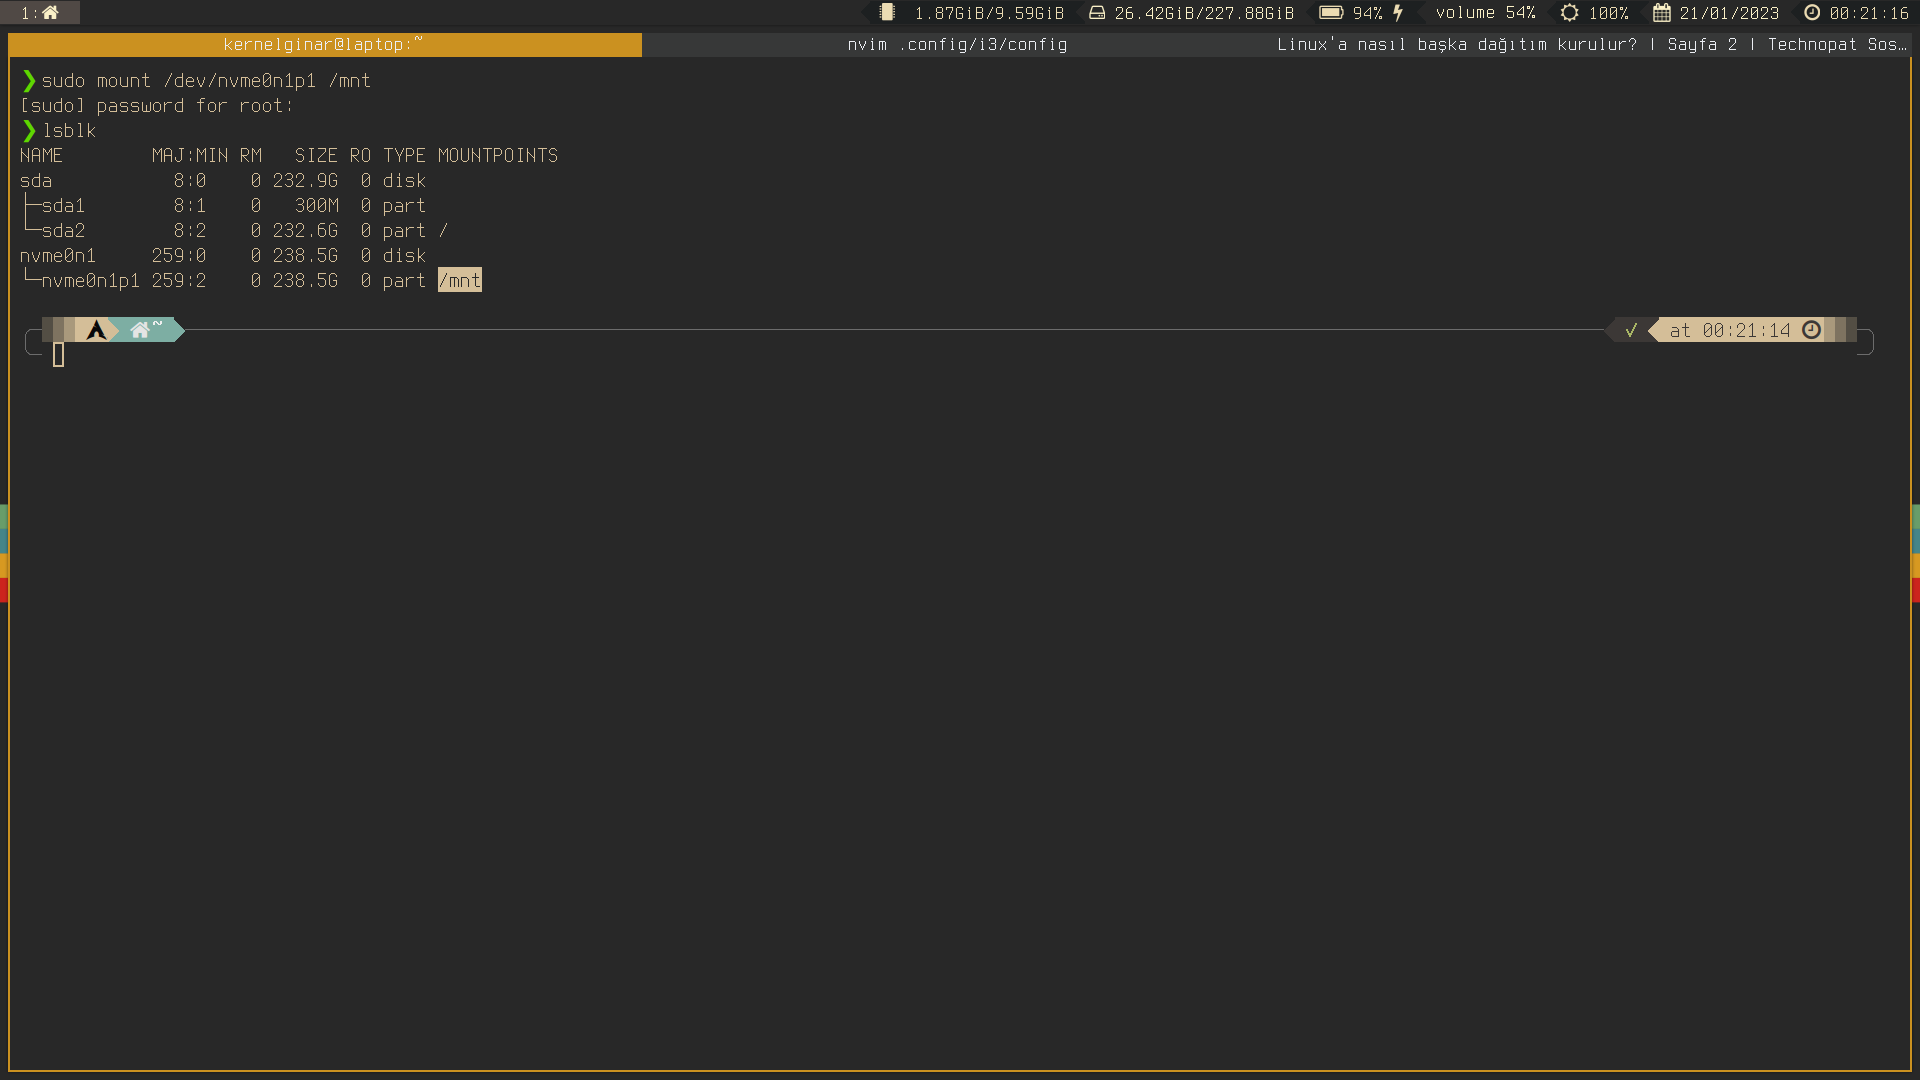Click the calendar date icon
This screenshot has width=1920, height=1080.
click(1662, 13)
